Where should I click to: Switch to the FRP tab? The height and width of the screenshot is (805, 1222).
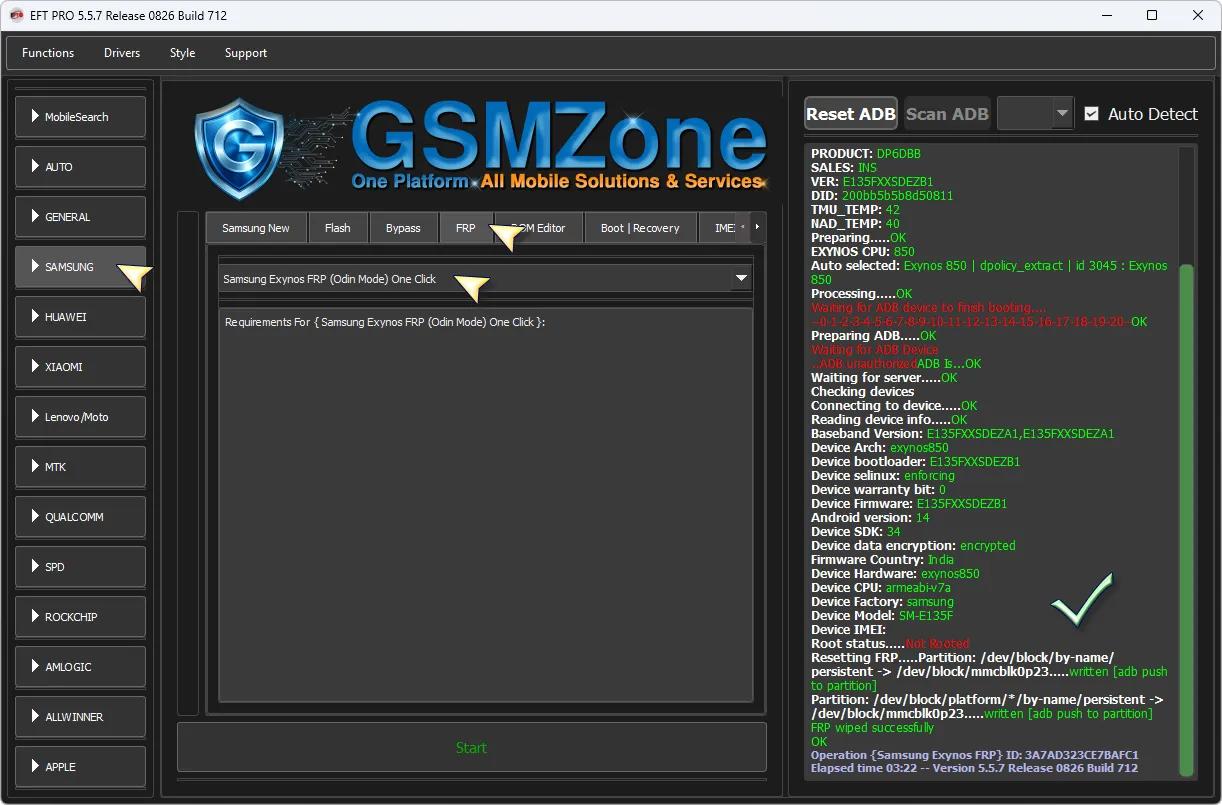tap(466, 228)
